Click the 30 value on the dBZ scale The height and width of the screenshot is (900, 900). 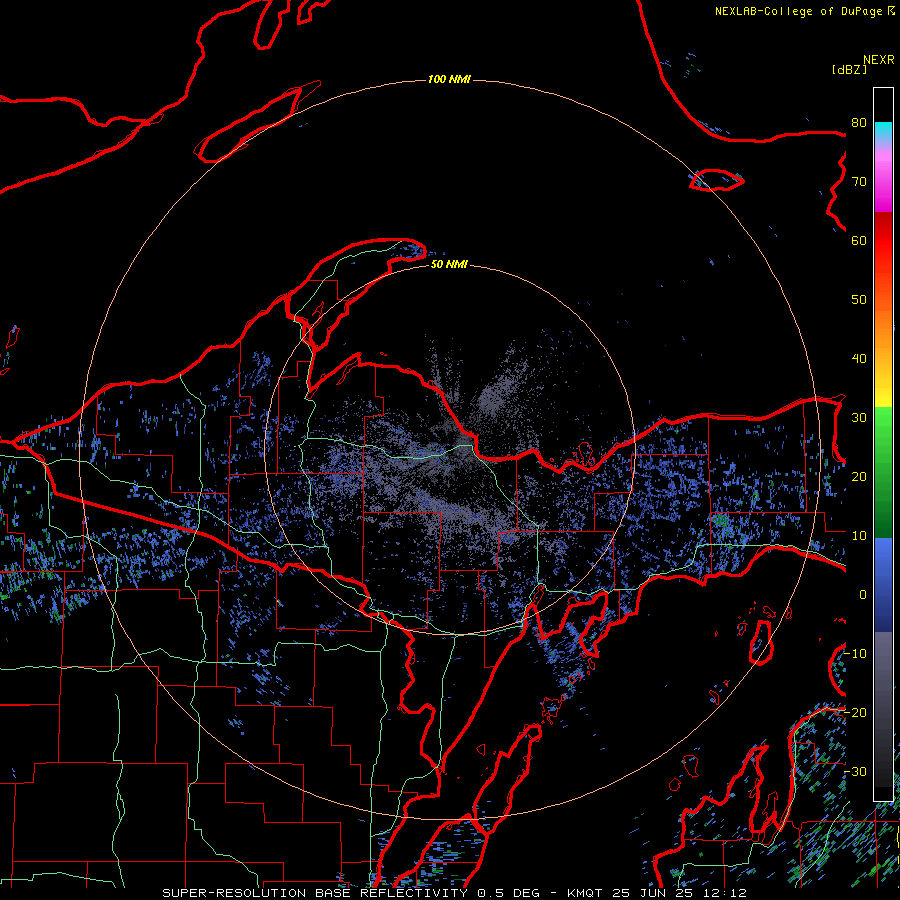pos(859,418)
